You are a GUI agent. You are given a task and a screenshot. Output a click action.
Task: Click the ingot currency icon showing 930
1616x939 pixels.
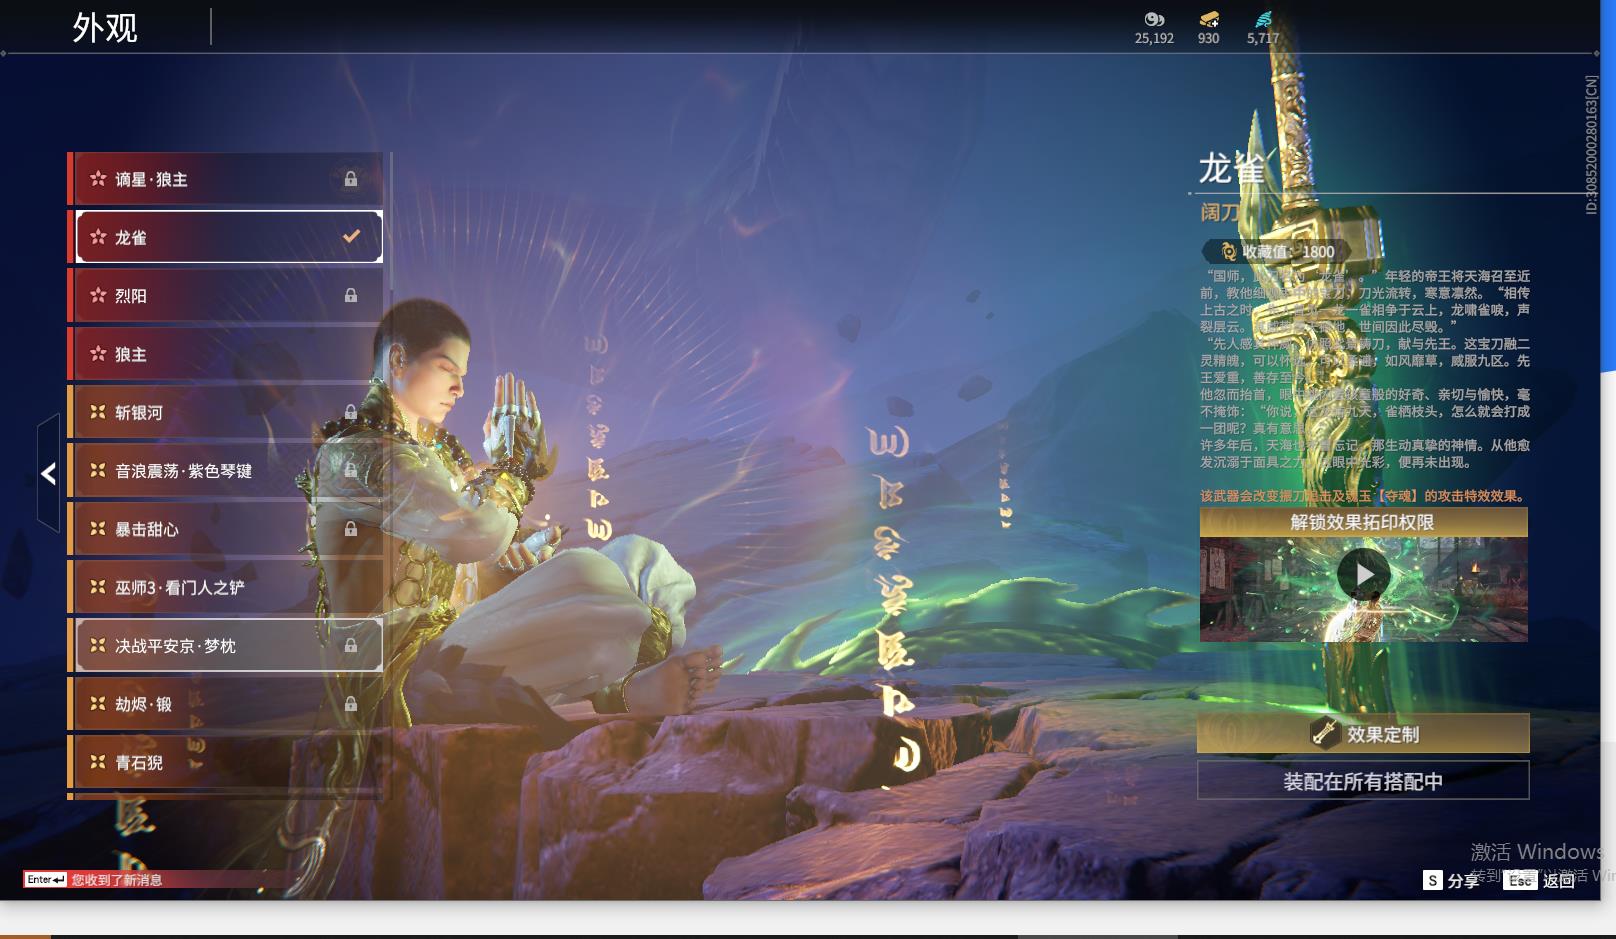[x=1208, y=19]
